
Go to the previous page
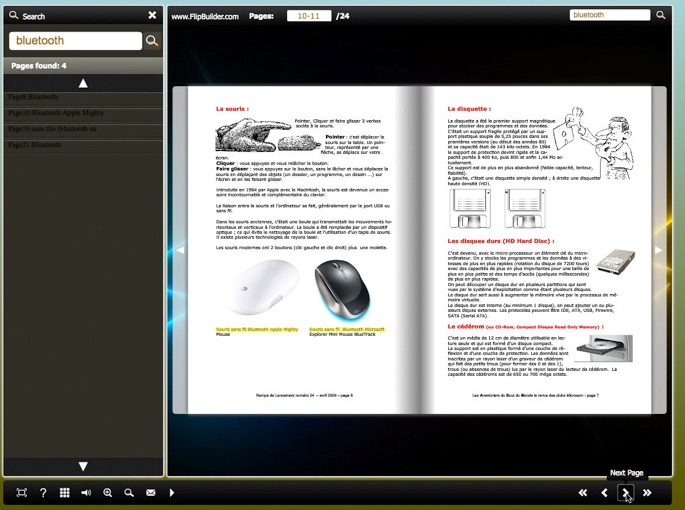click(x=604, y=493)
